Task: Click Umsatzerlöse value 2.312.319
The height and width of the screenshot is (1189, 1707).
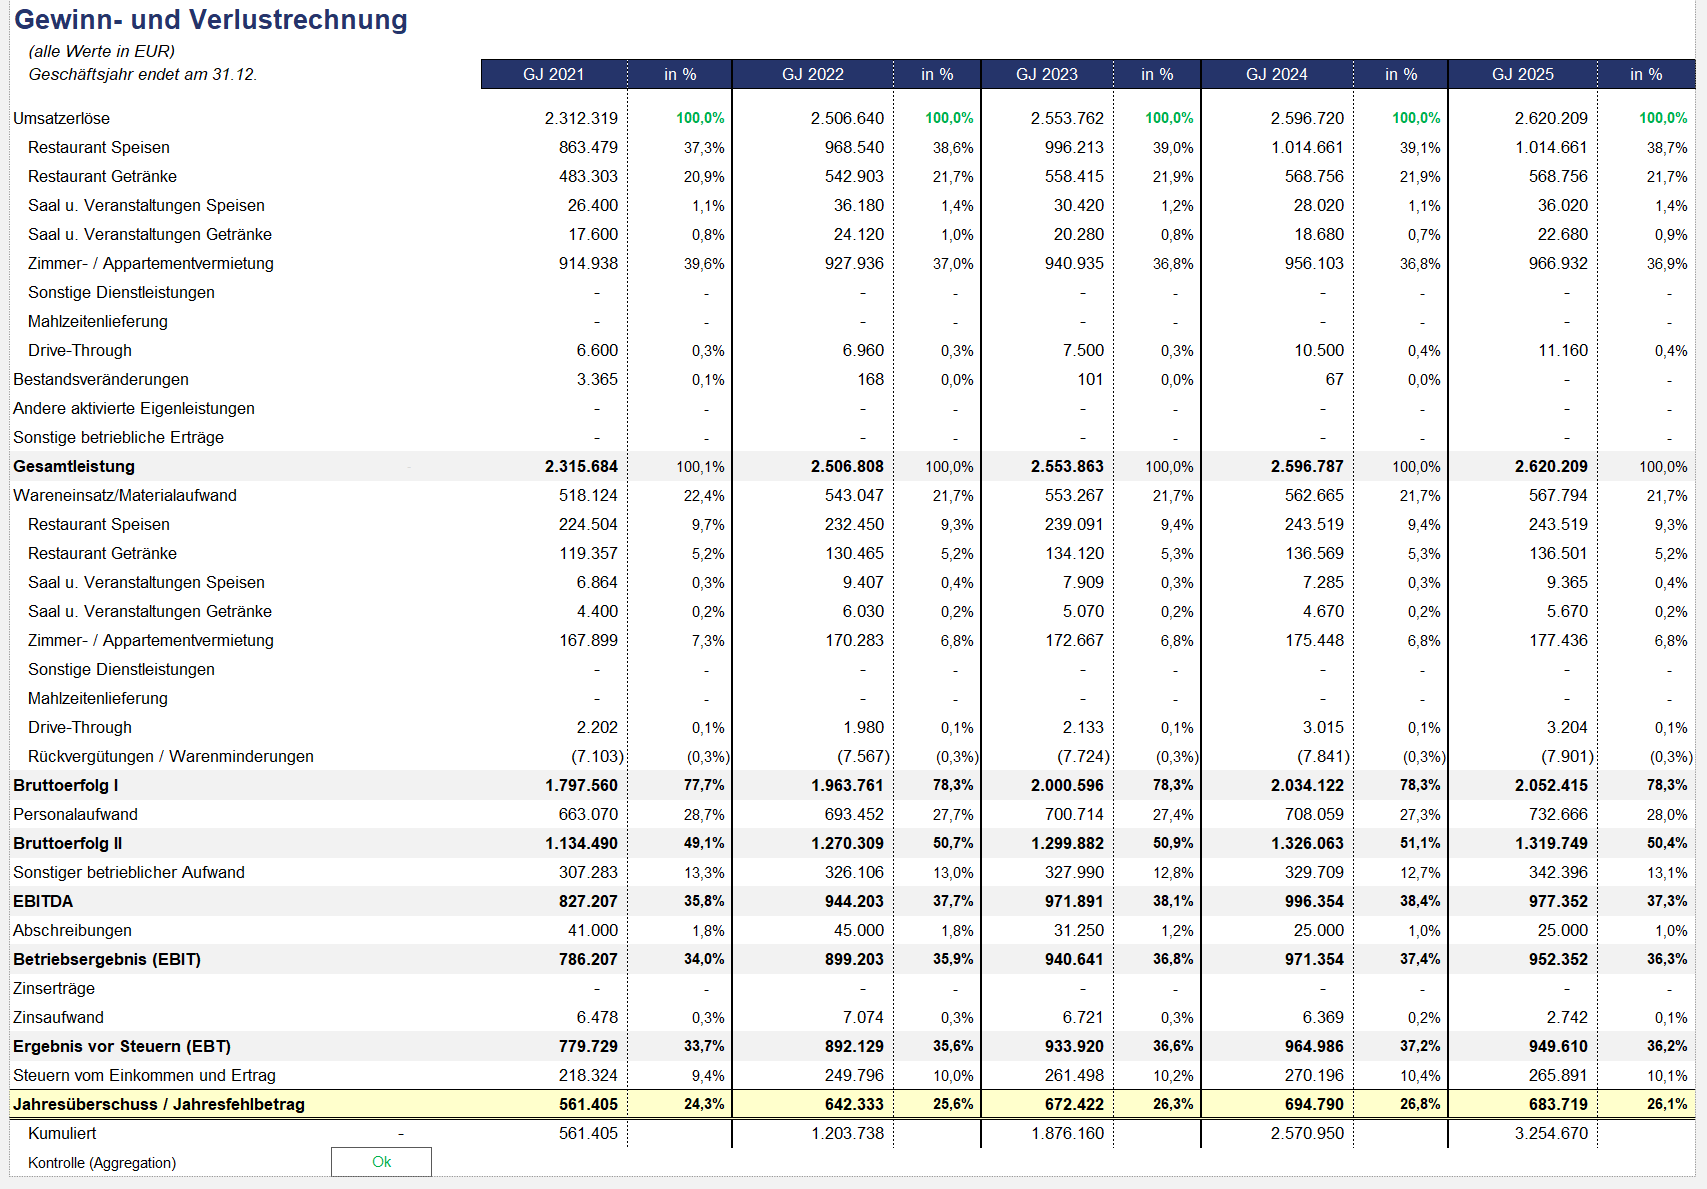Action: point(581,118)
